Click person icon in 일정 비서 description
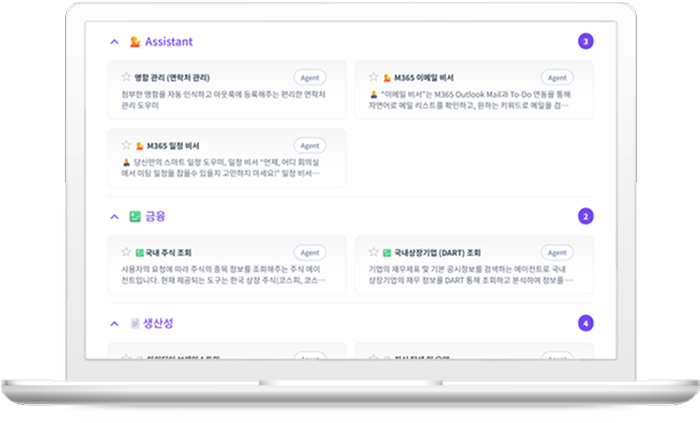Viewport: 700px width, 423px height. click(126, 162)
